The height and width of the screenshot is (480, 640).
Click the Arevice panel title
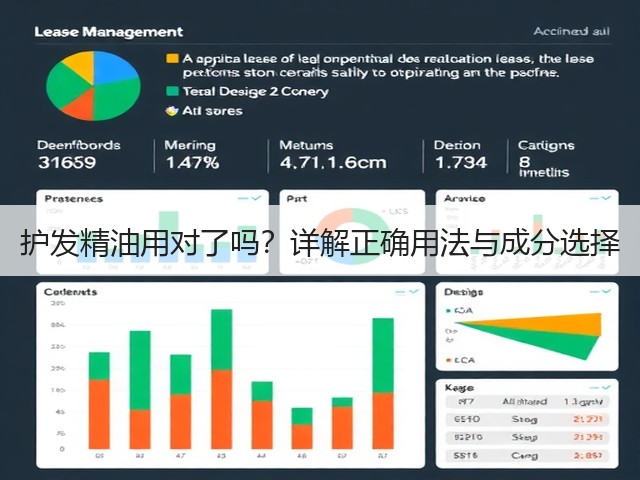(x=464, y=198)
